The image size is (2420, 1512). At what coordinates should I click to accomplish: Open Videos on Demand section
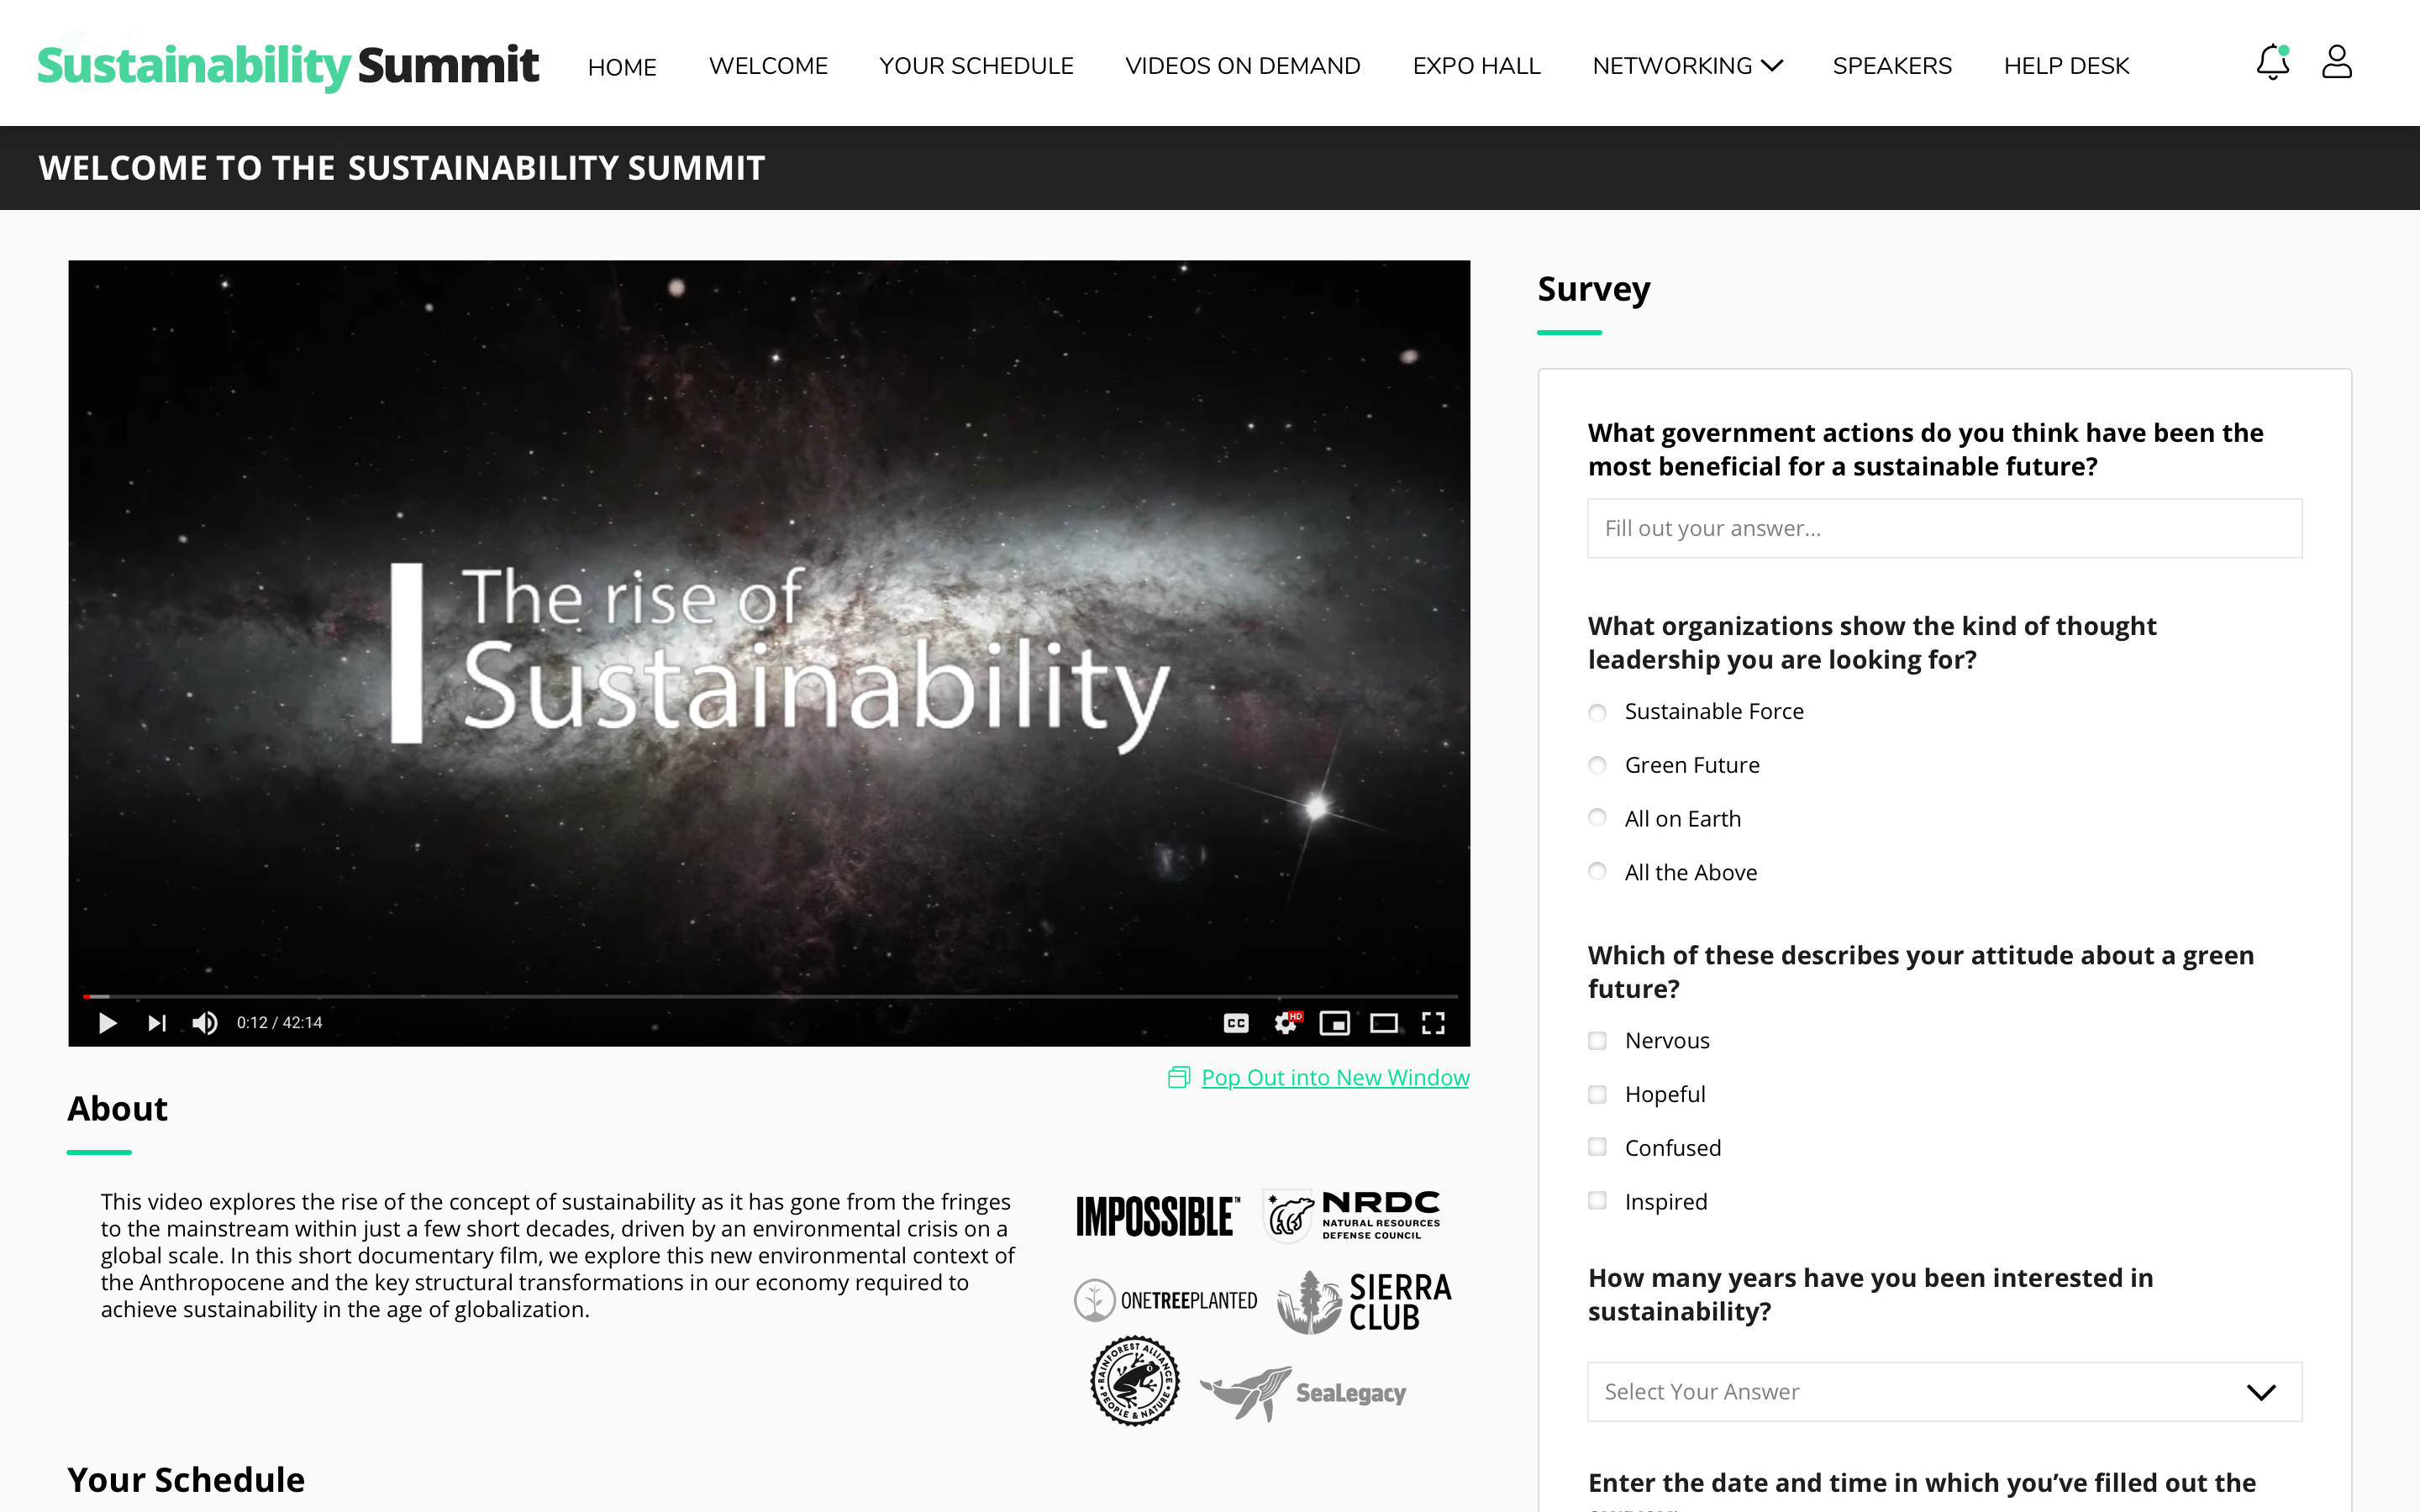1242,66
